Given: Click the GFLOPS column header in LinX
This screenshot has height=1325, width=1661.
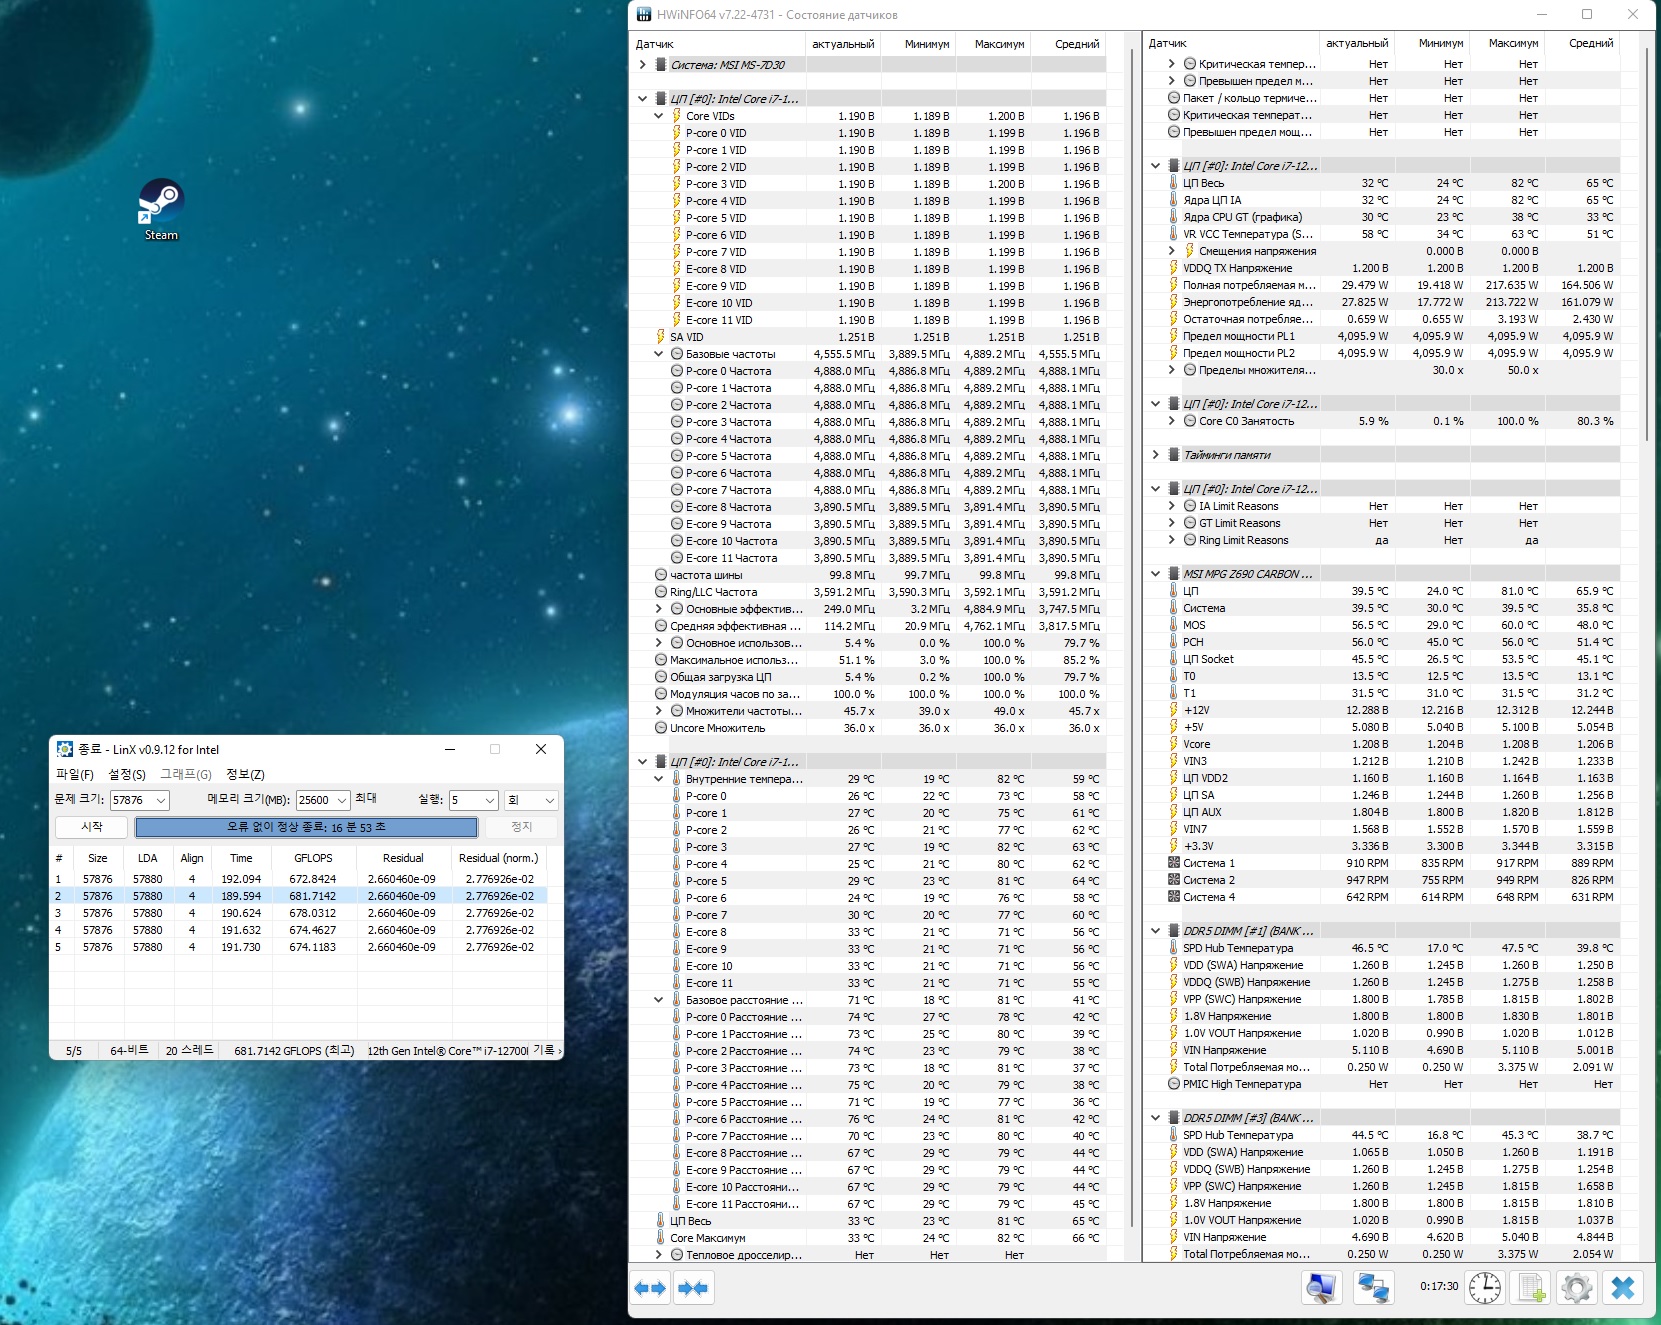Looking at the screenshot, I should point(313,858).
